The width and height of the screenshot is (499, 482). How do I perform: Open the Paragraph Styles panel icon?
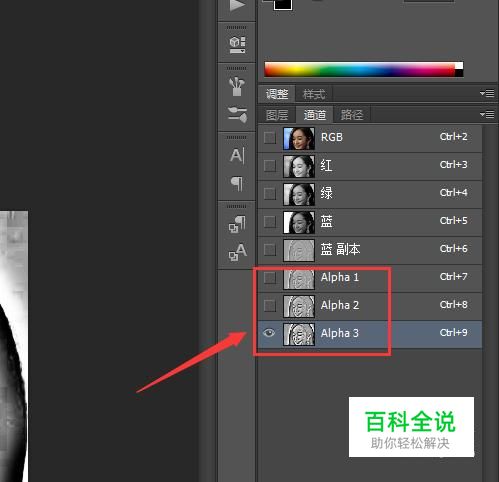click(237, 224)
